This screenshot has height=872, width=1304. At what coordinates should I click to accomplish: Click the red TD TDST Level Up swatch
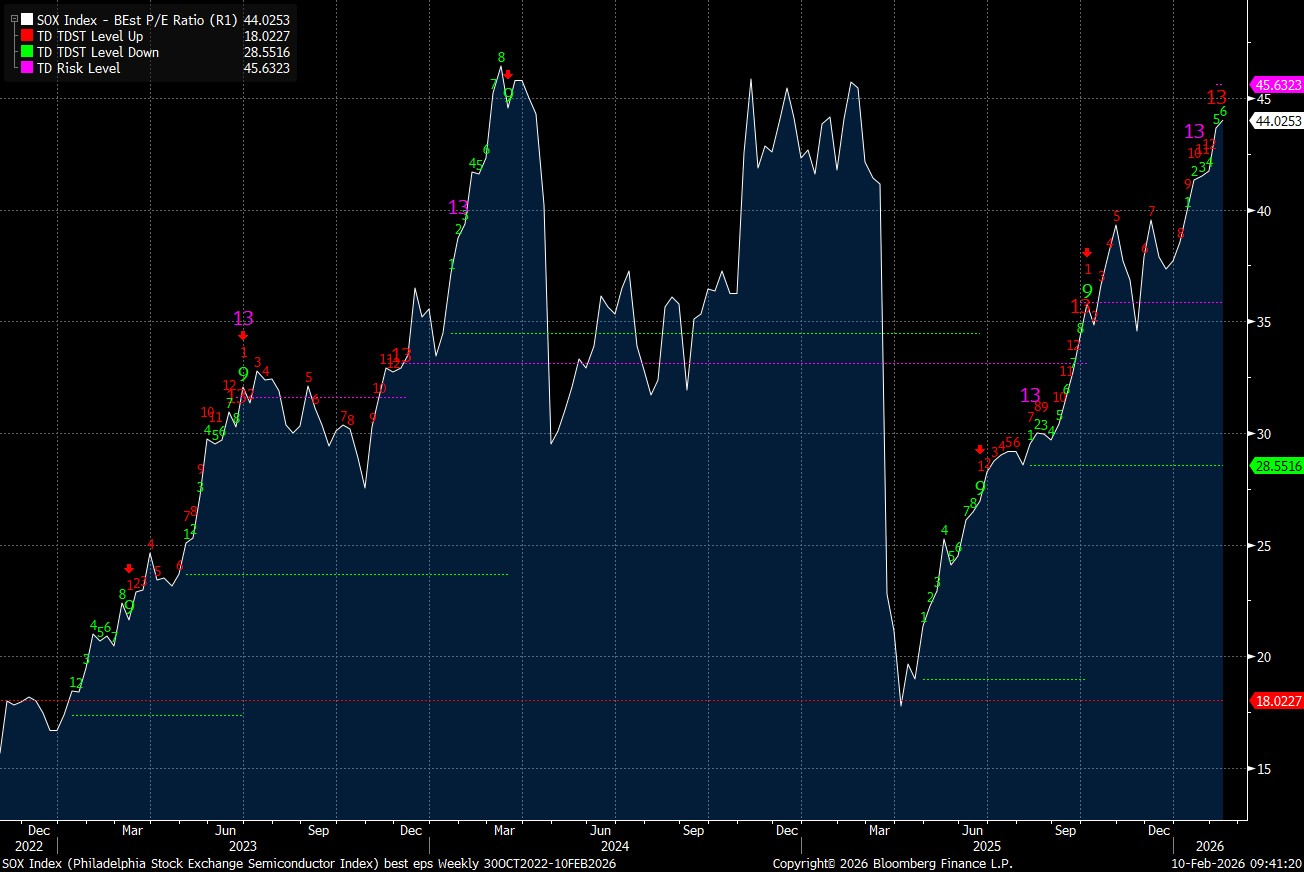point(26,36)
